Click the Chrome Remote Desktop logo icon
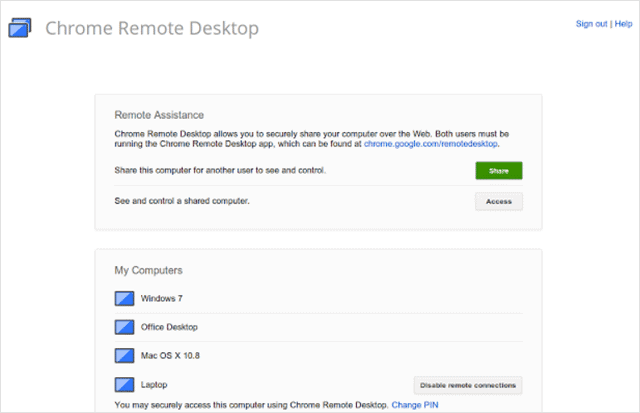Image resolution: width=640 pixels, height=413 pixels. (20, 28)
